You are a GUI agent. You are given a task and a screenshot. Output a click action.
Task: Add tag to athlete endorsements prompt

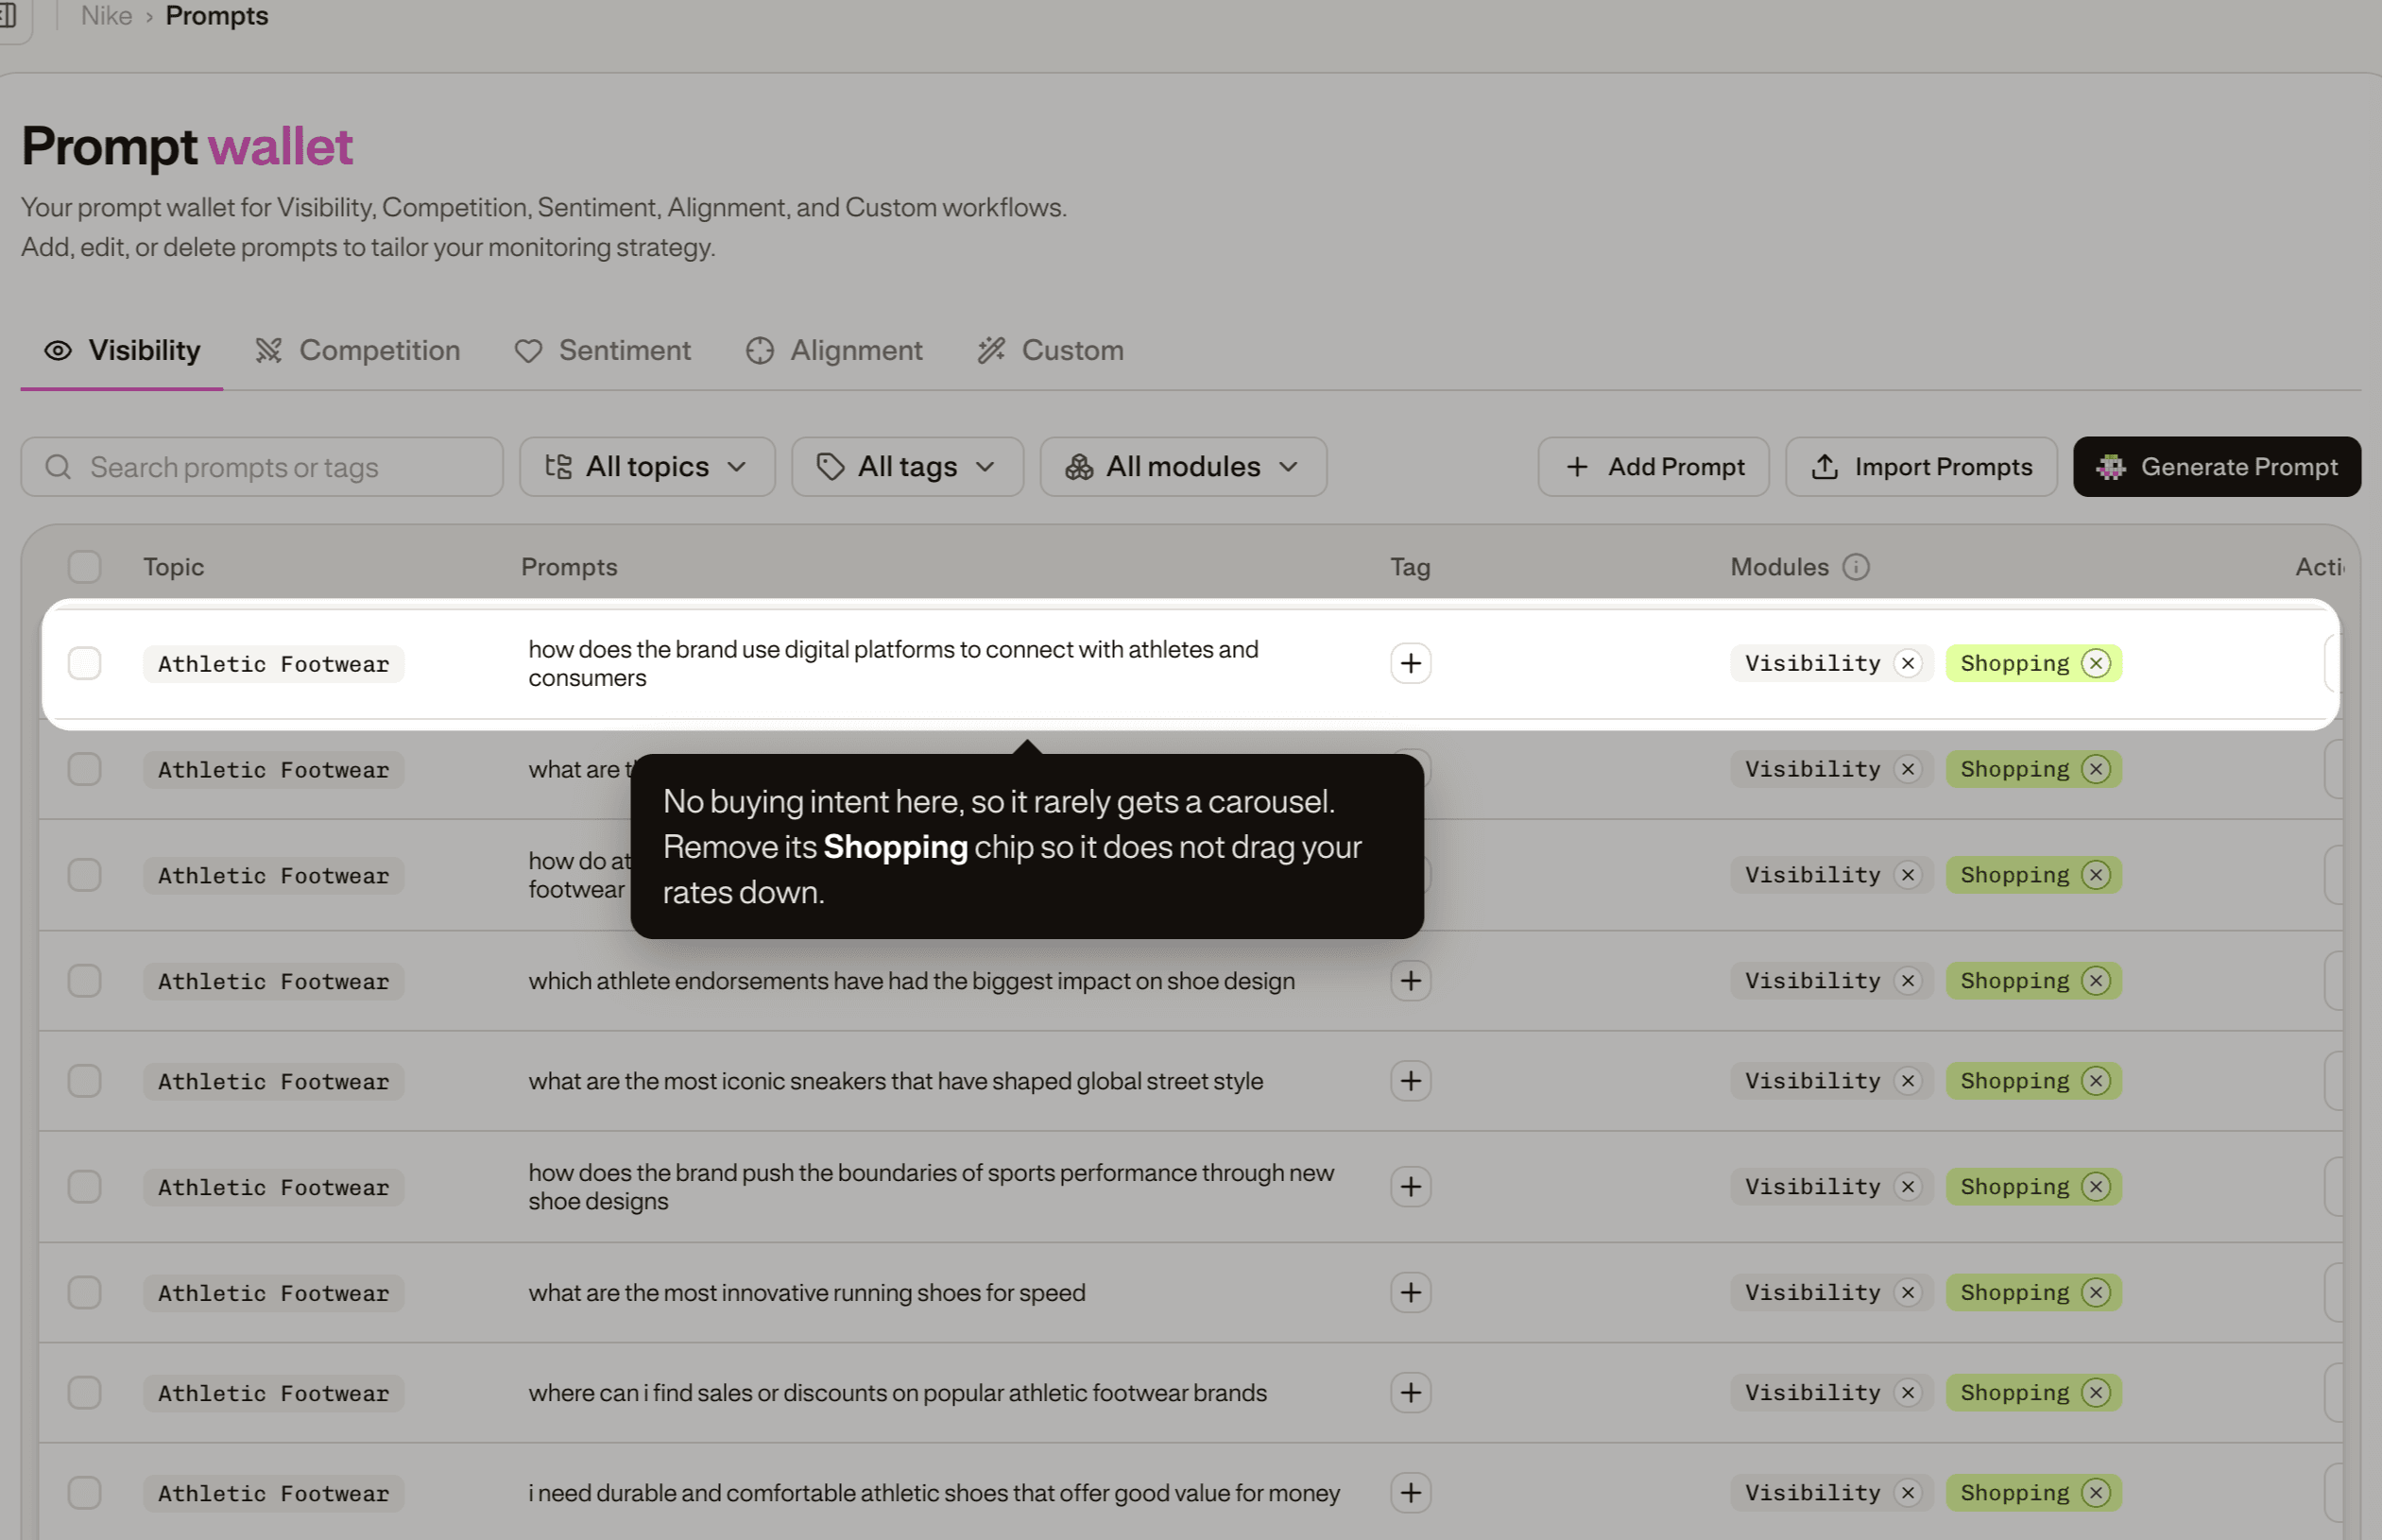tap(1410, 981)
